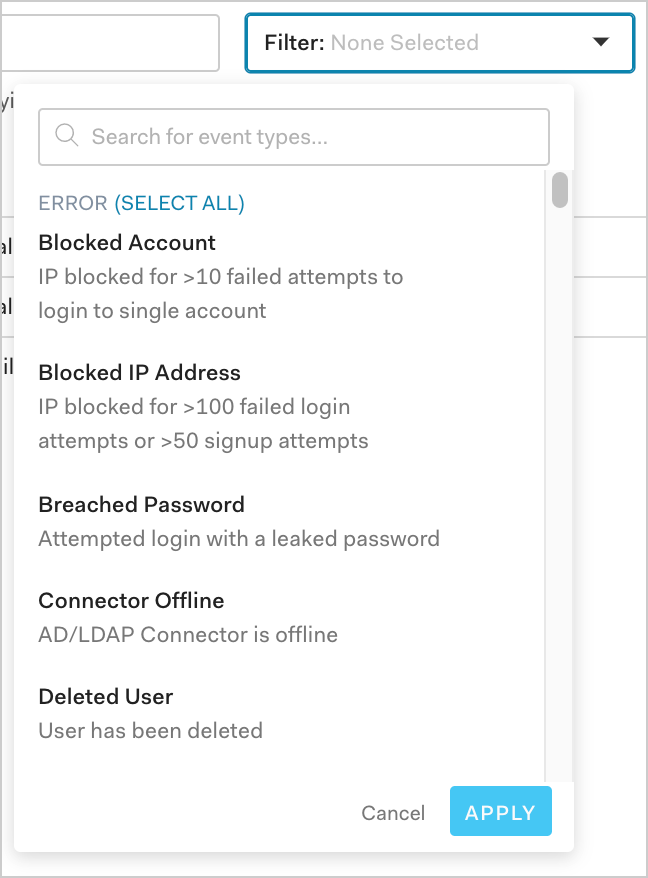
Task: Select the Deleted User event type
Action: (x=106, y=697)
